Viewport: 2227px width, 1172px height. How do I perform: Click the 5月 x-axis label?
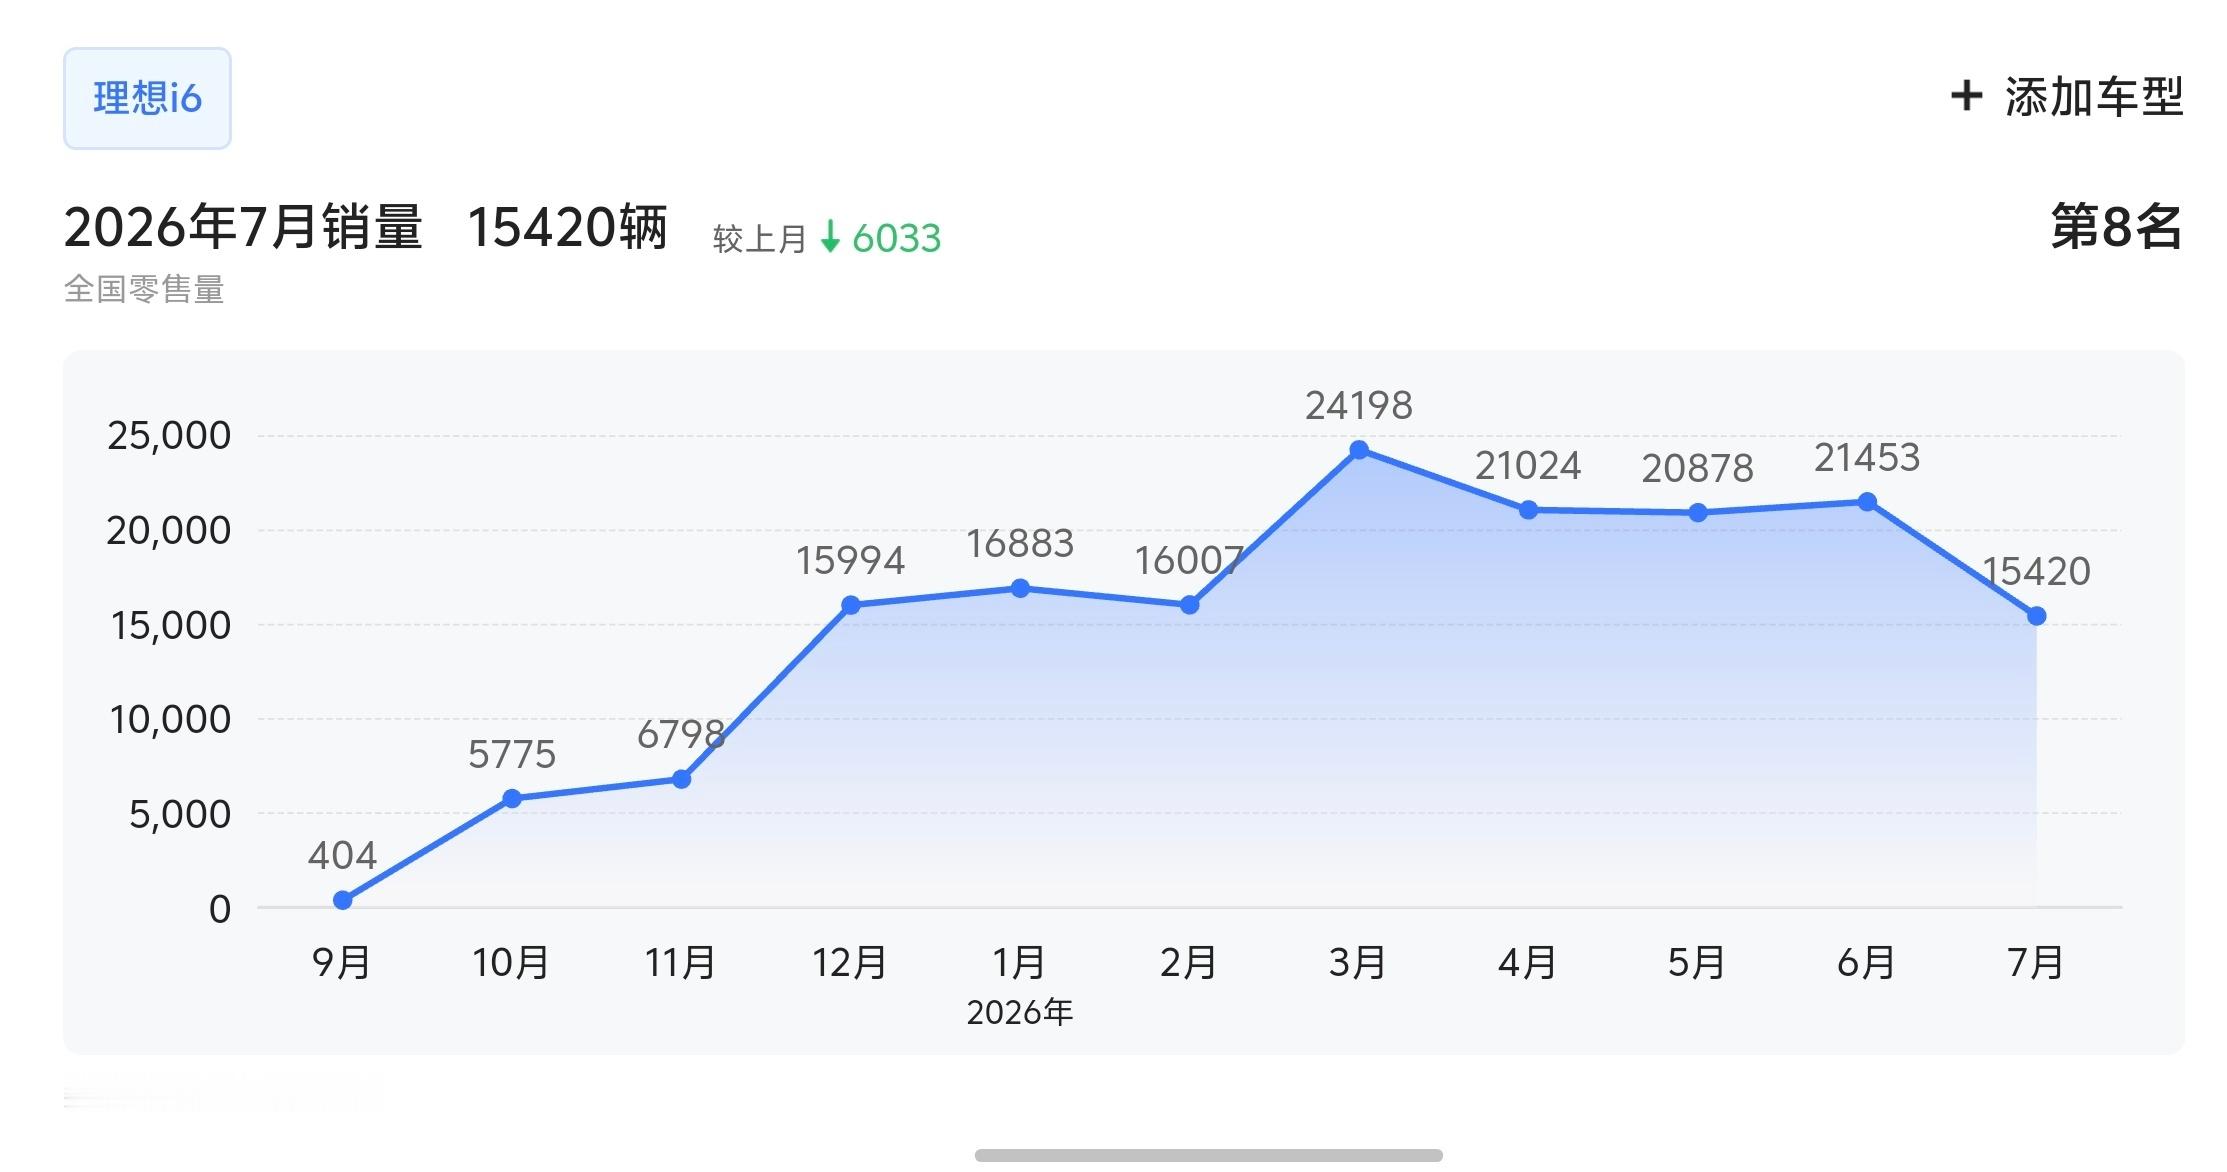click(1696, 963)
